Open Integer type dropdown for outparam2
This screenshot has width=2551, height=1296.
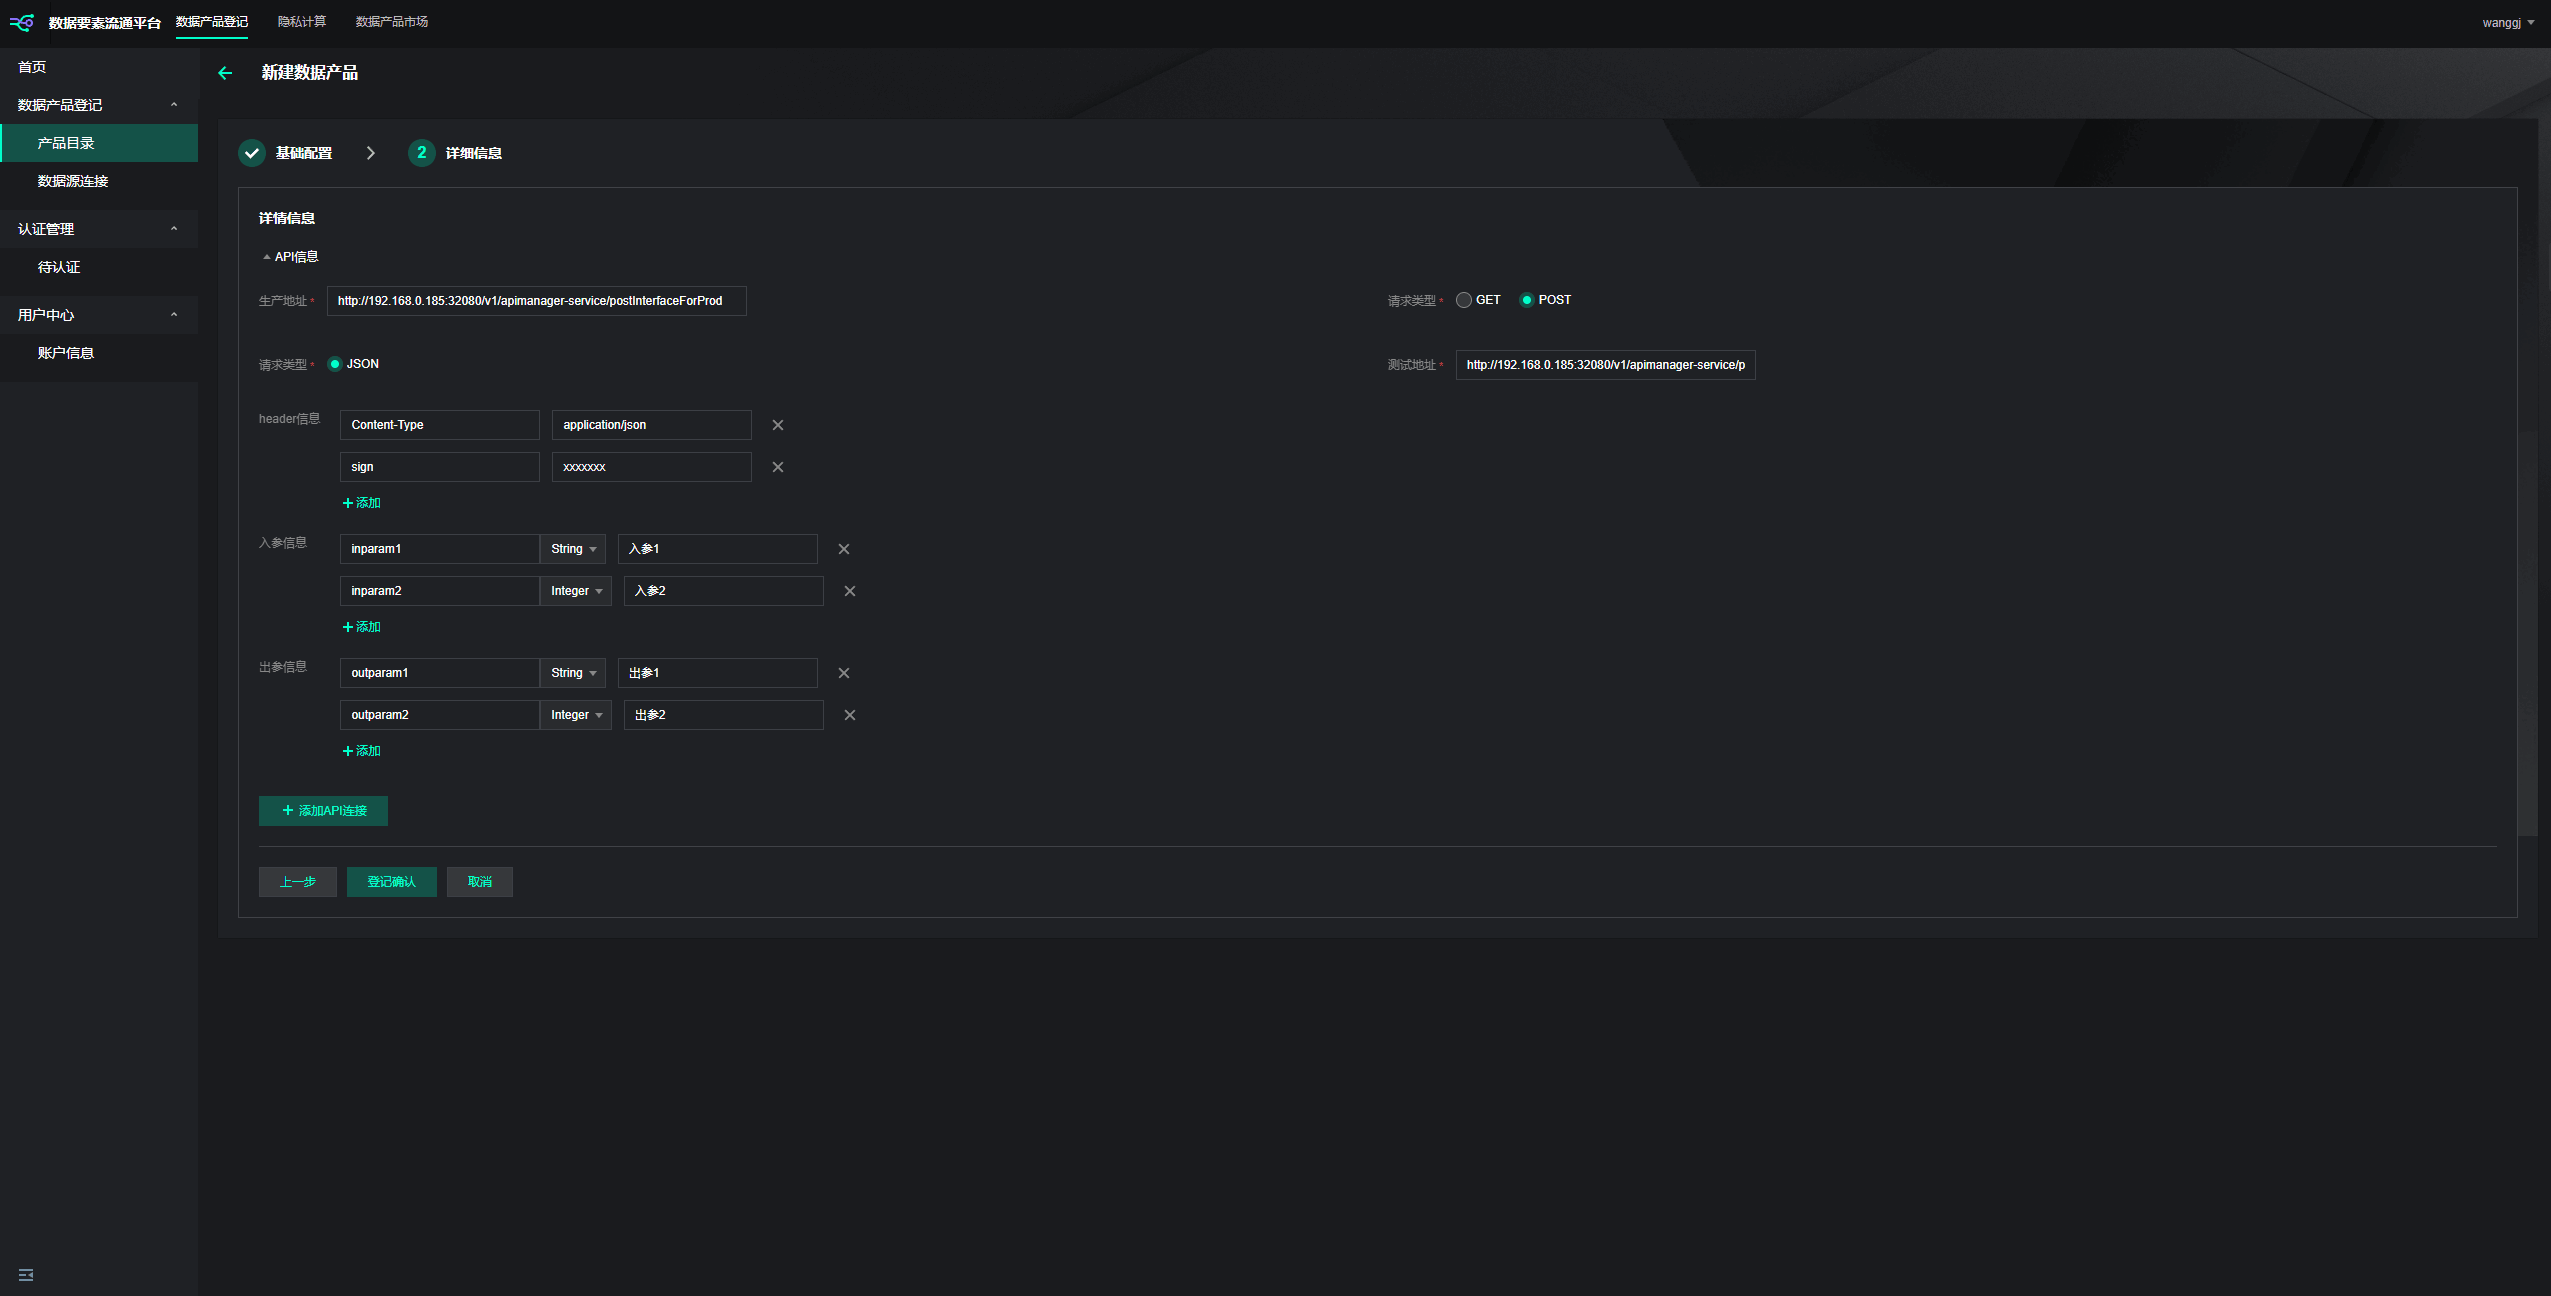point(576,715)
